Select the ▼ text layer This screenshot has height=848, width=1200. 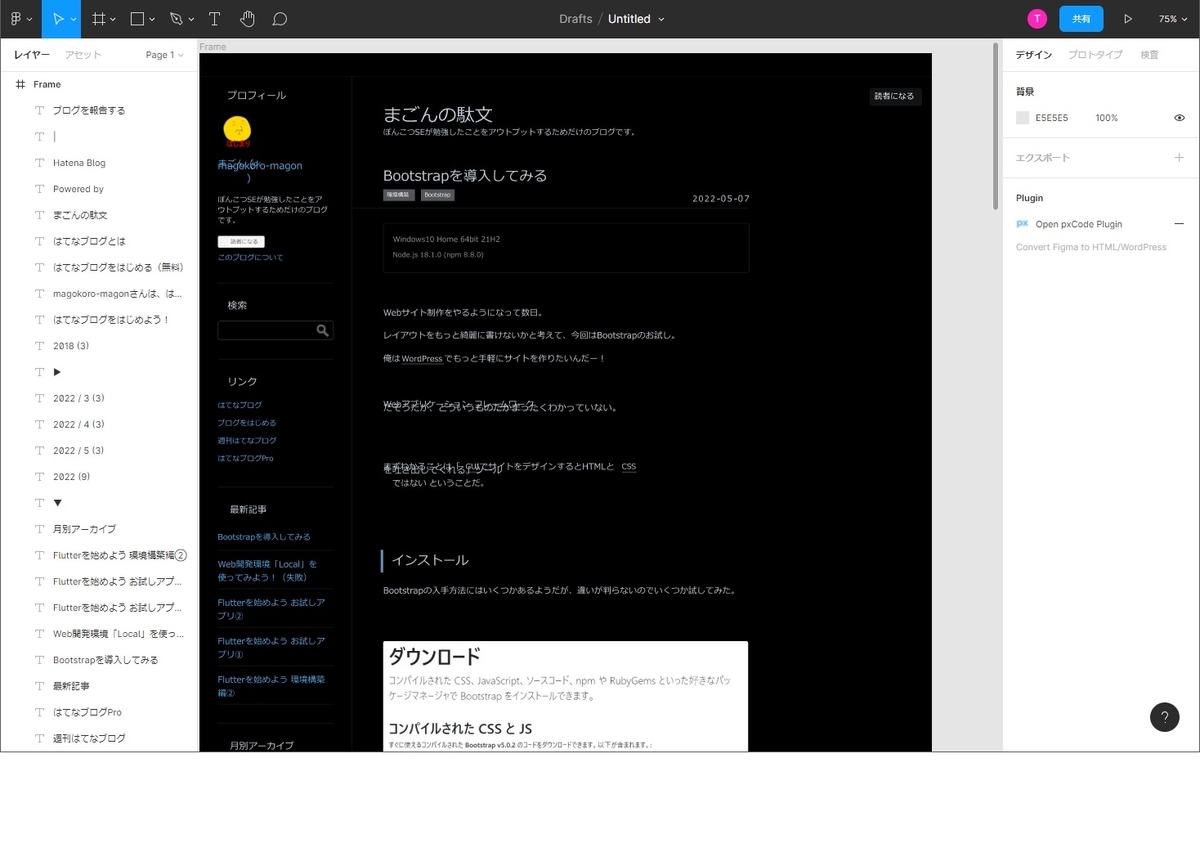[100, 502]
